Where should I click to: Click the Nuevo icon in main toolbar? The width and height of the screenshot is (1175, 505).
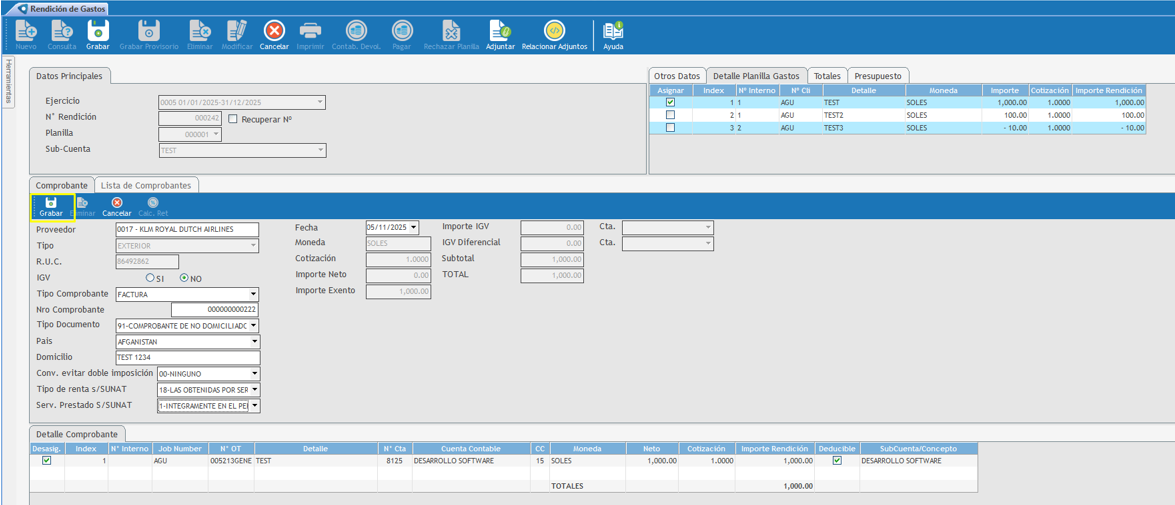coord(26,34)
